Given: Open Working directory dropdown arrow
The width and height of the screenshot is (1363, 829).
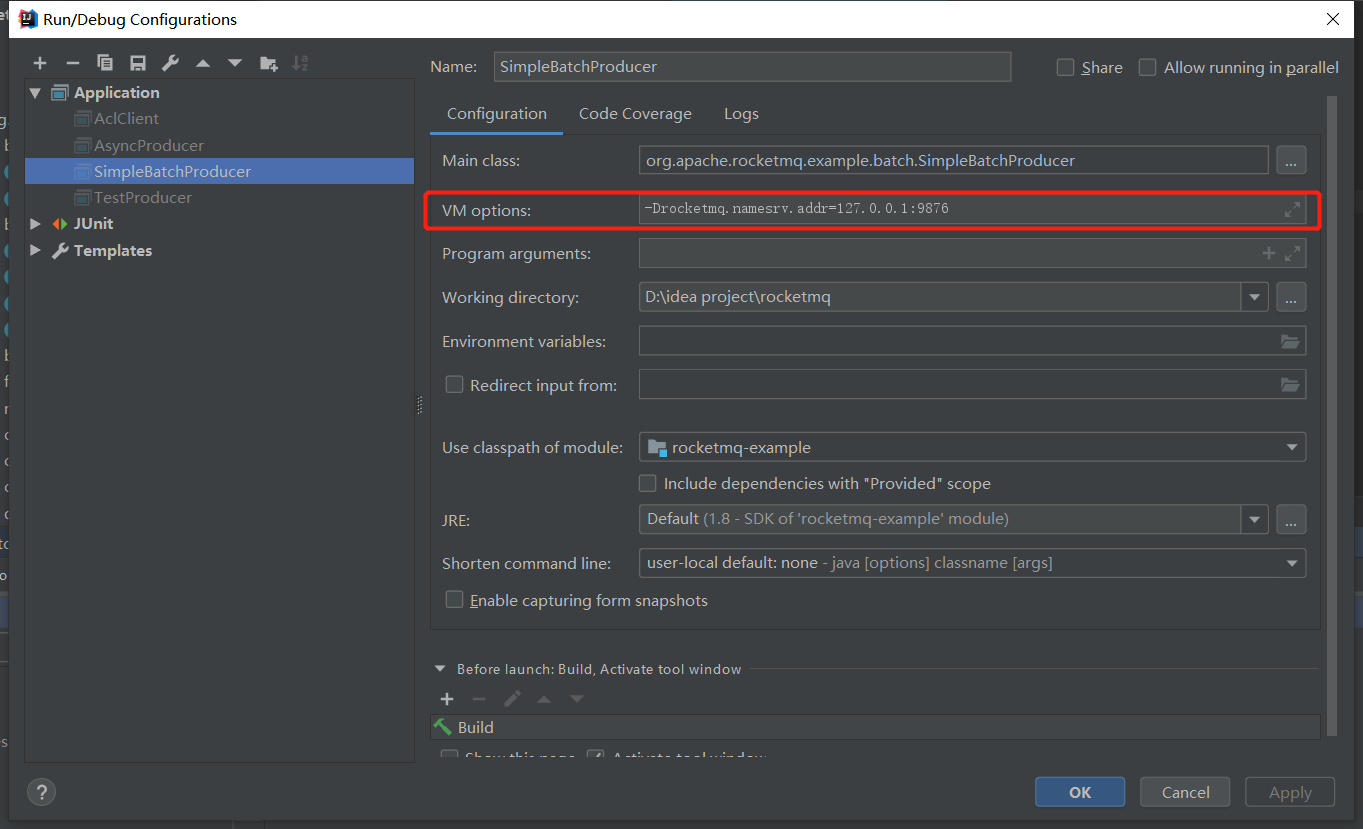Looking at the screenshot, I should (x=1255, y=297).
